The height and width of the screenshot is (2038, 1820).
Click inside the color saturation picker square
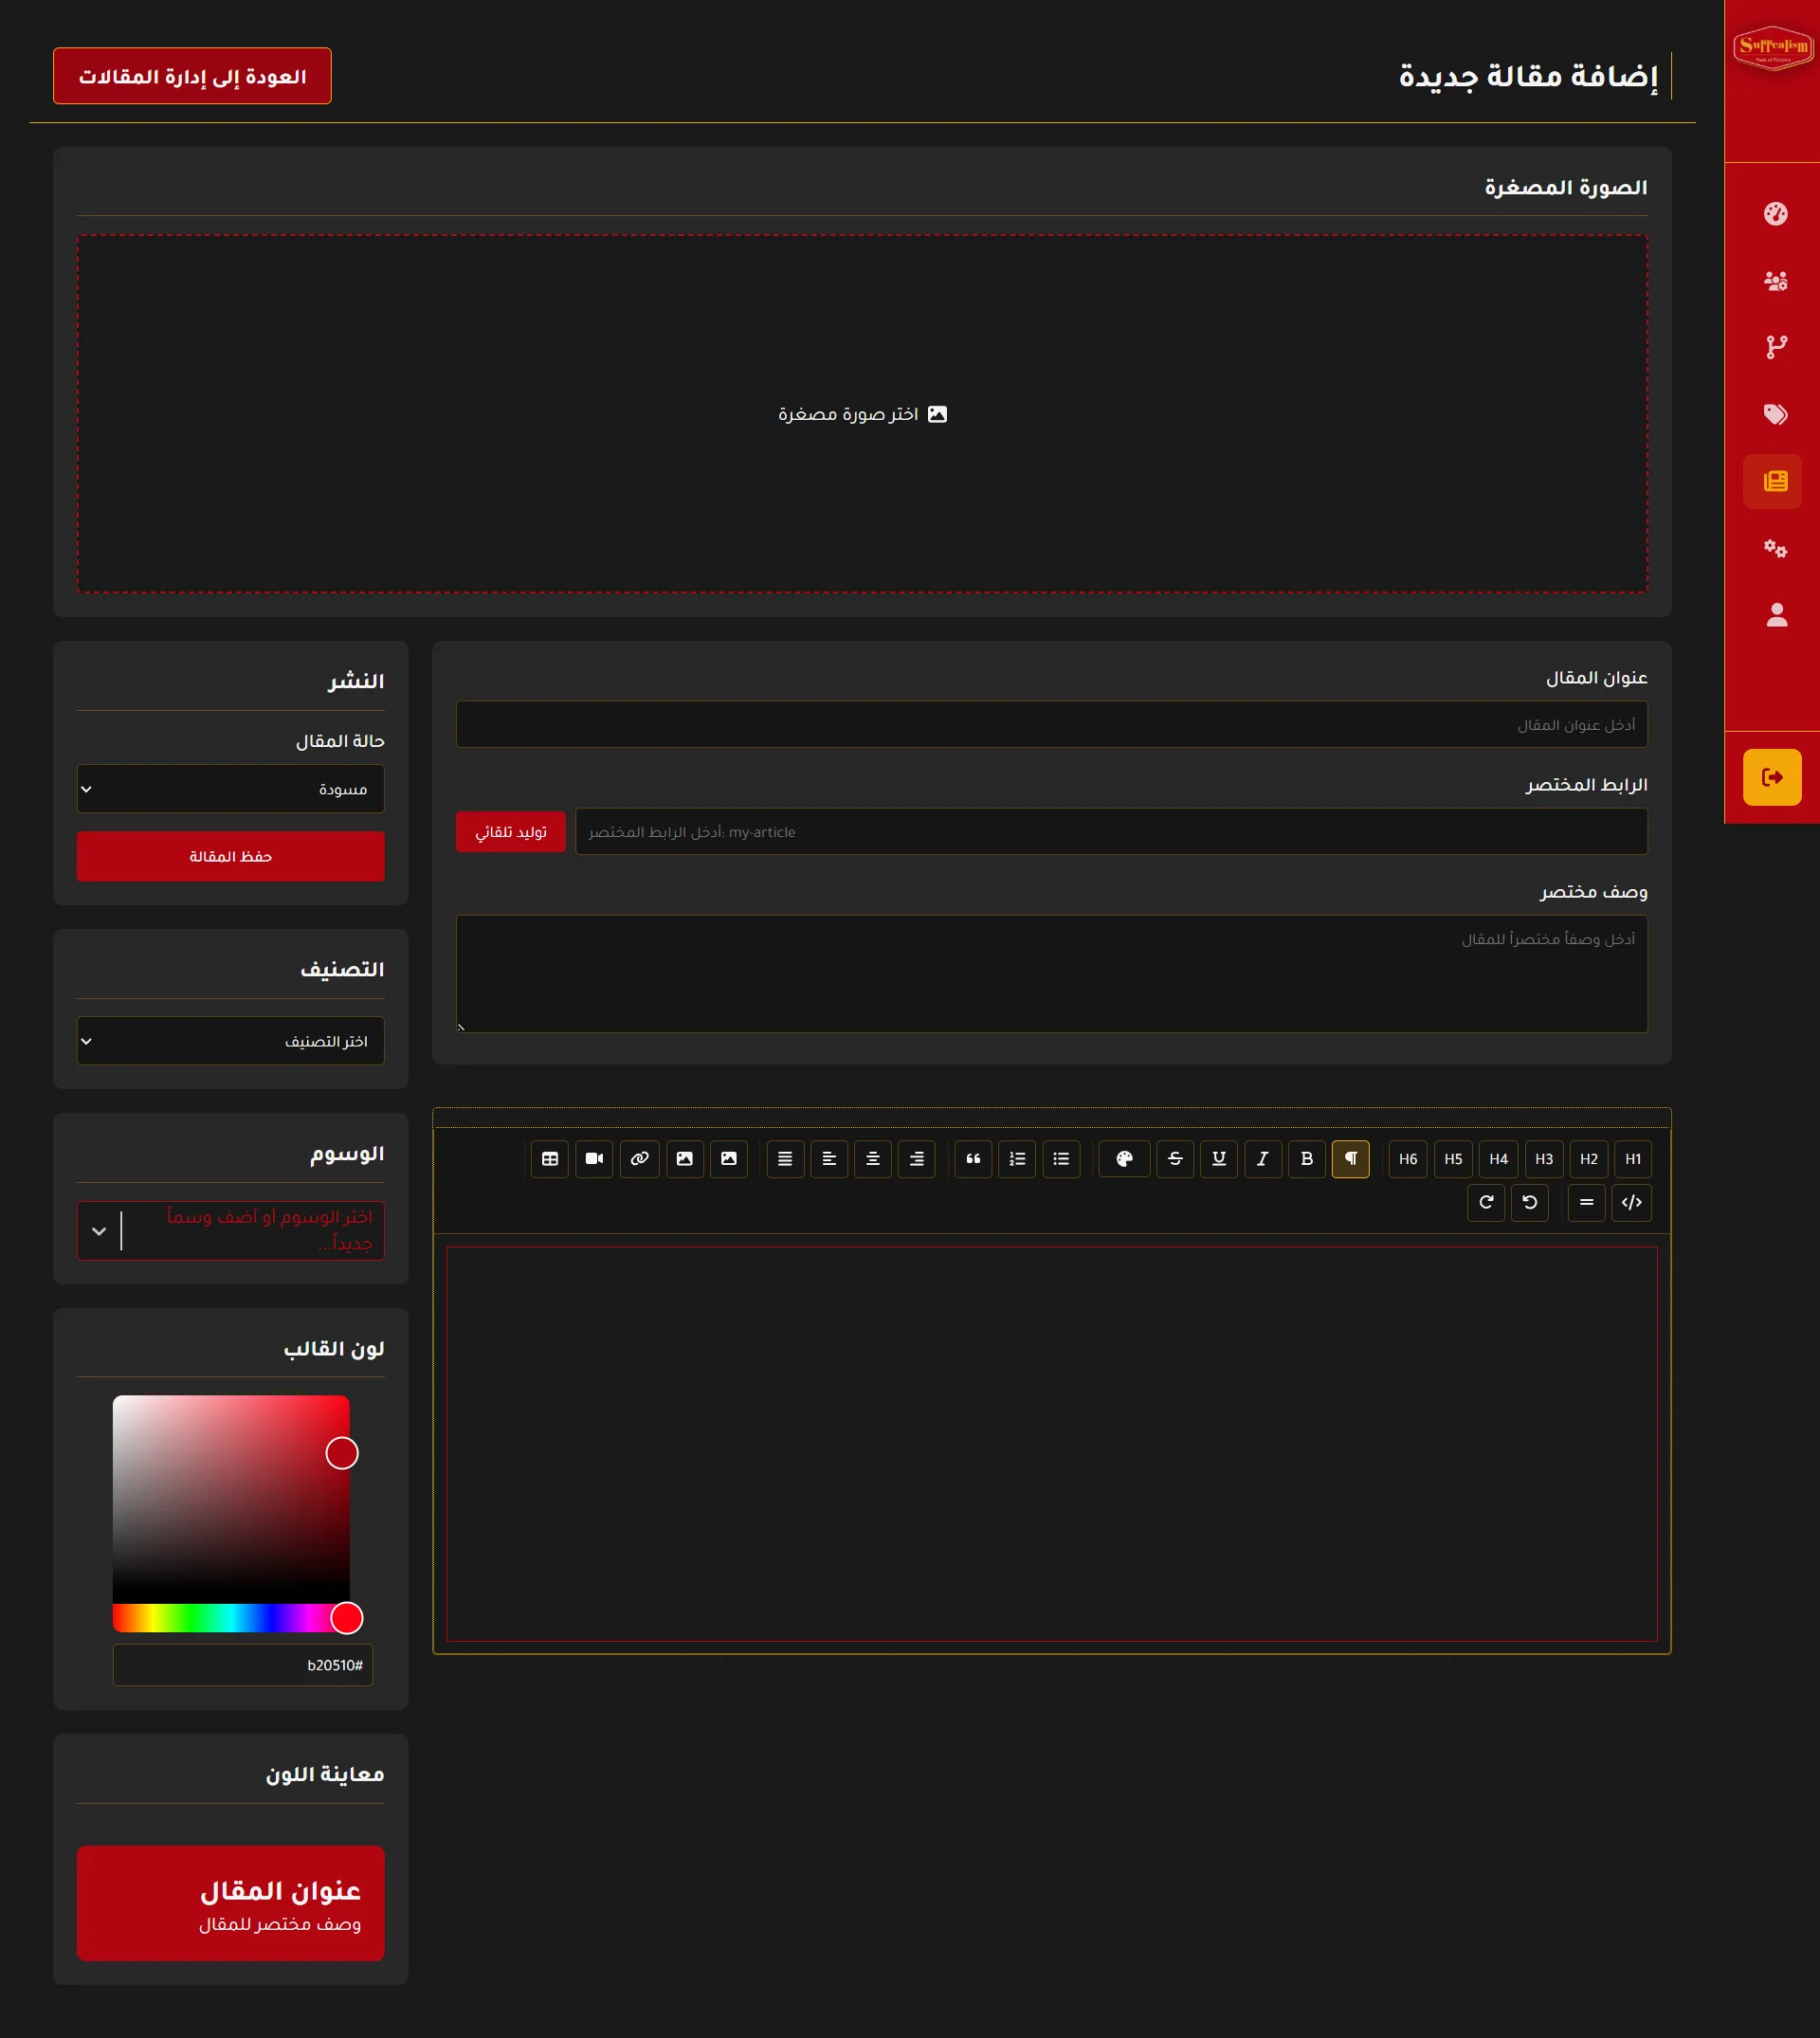231,1500
